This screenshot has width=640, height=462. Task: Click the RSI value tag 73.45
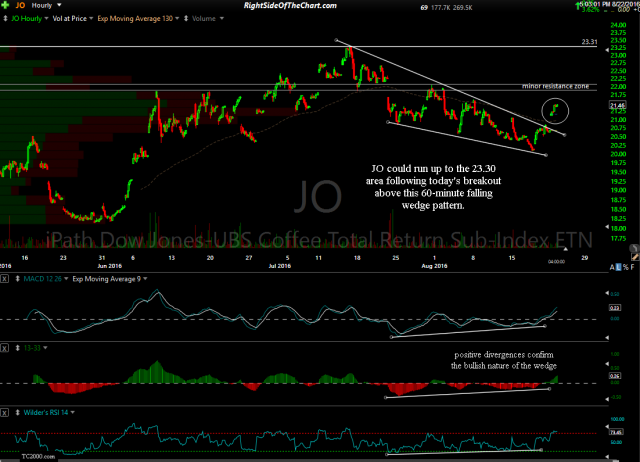click(x=616, y=432)
